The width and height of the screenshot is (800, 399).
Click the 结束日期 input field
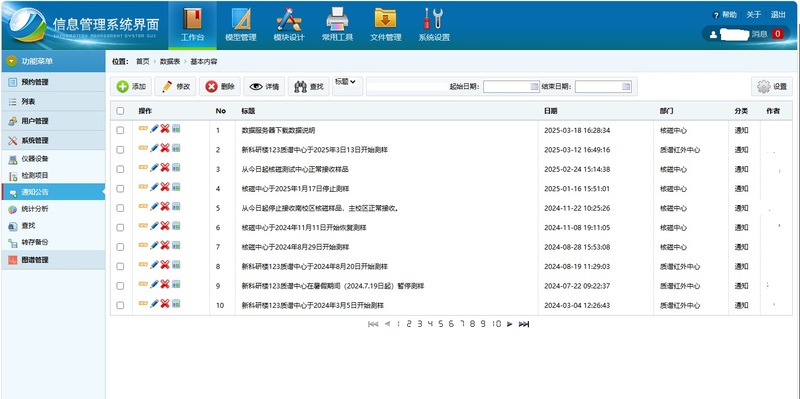[x=603, y=87]
